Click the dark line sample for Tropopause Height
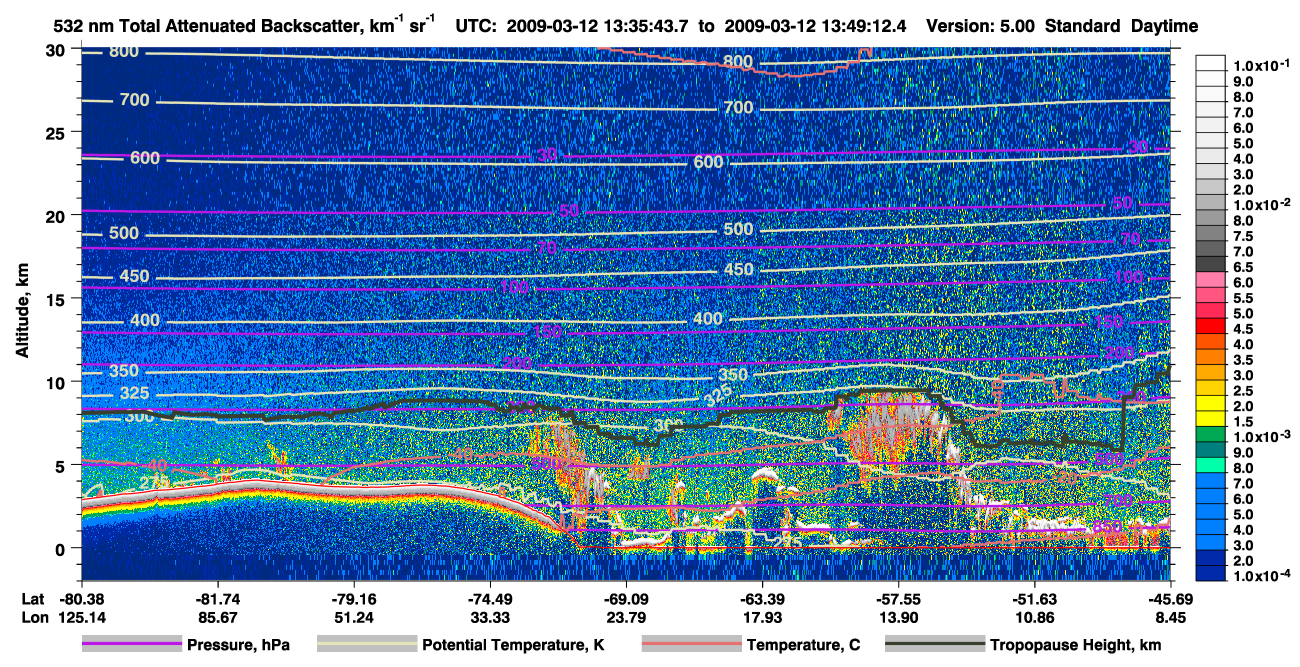The width and height of the screenshot is (1300, 667). (x=933, y=645)
